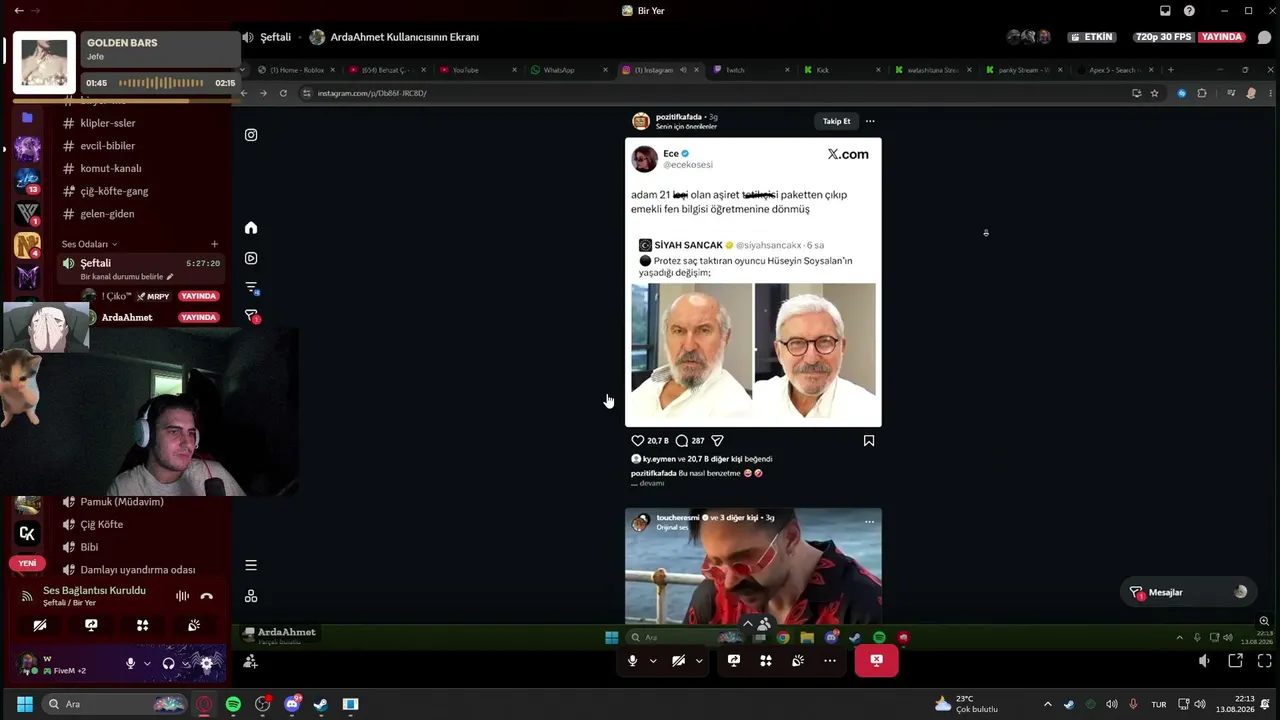Open three-dot options on toucheresmi post
This screenshot has height=720, width=1280.
tap(869, 521)
